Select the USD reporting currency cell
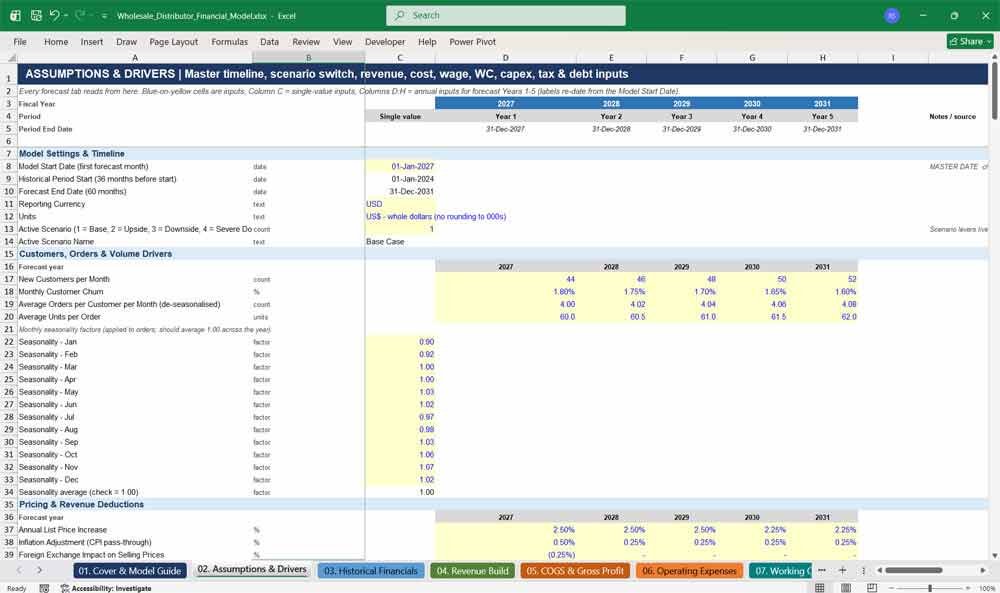This screenshot has height=593, width=1000. click(x=400, y=204)
